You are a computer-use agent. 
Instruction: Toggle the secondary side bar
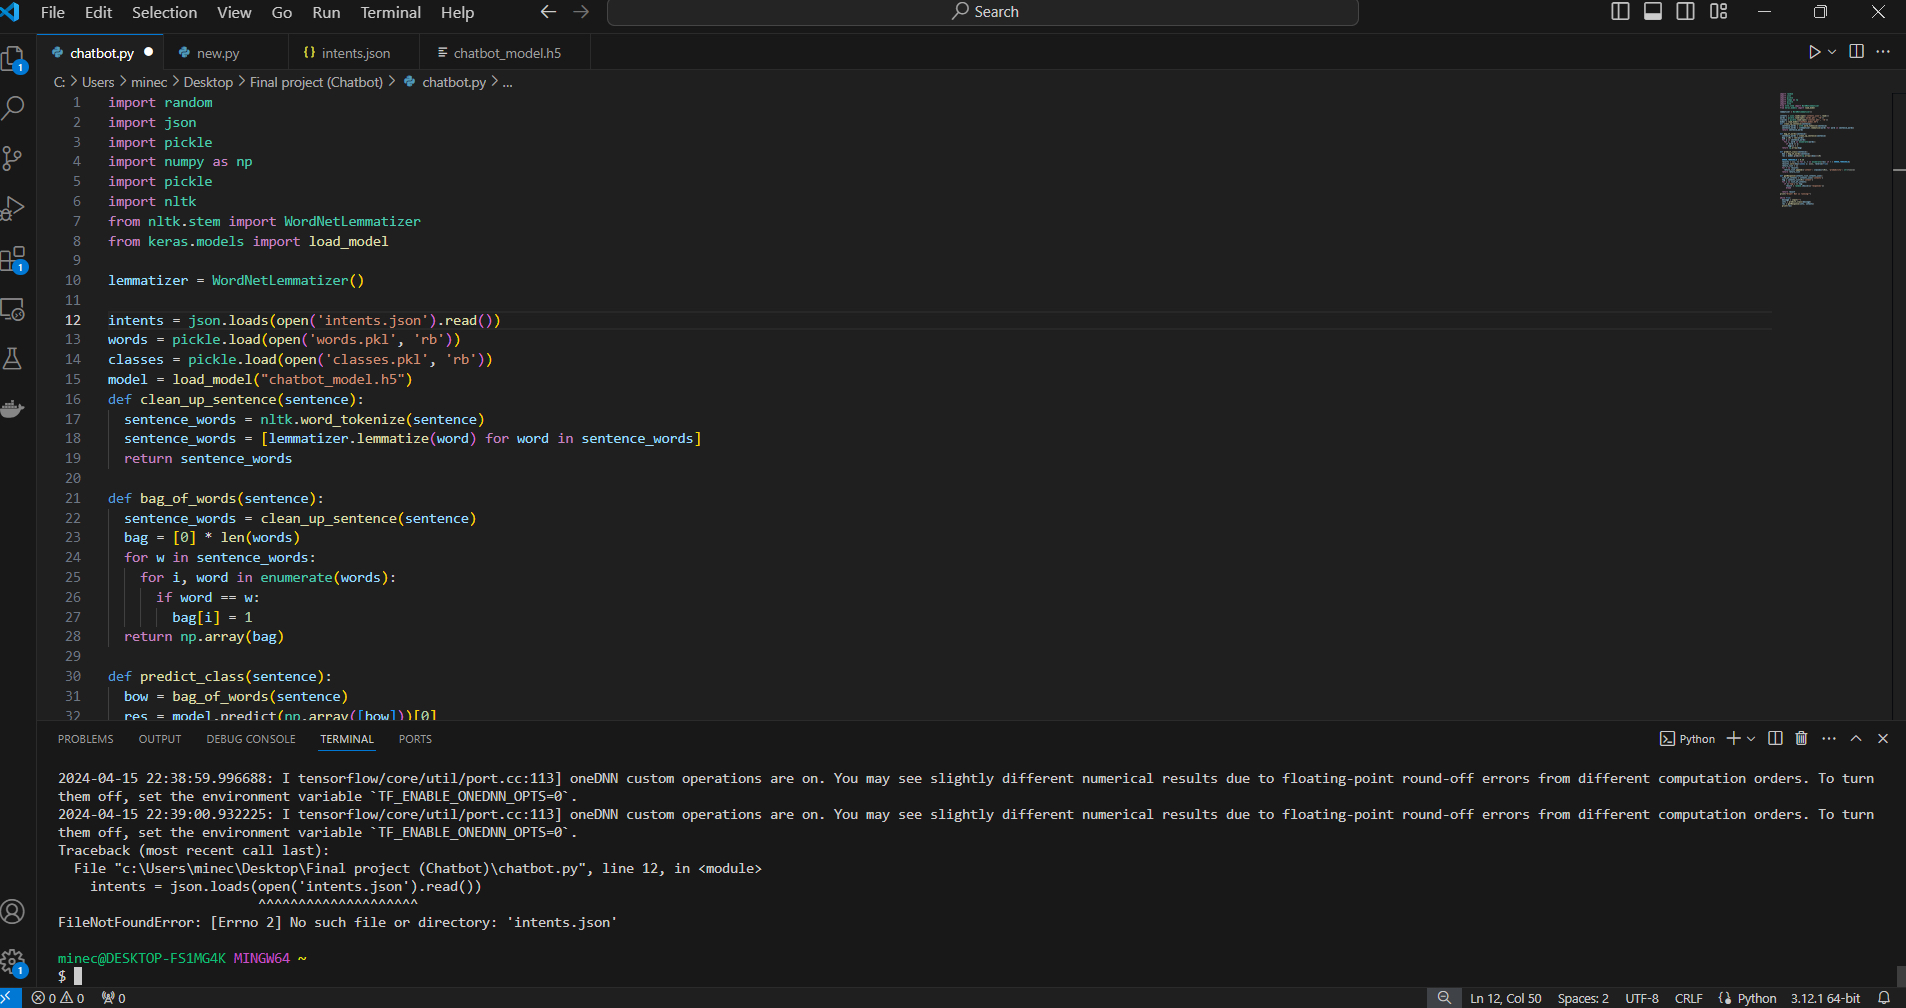[1686, 12]
